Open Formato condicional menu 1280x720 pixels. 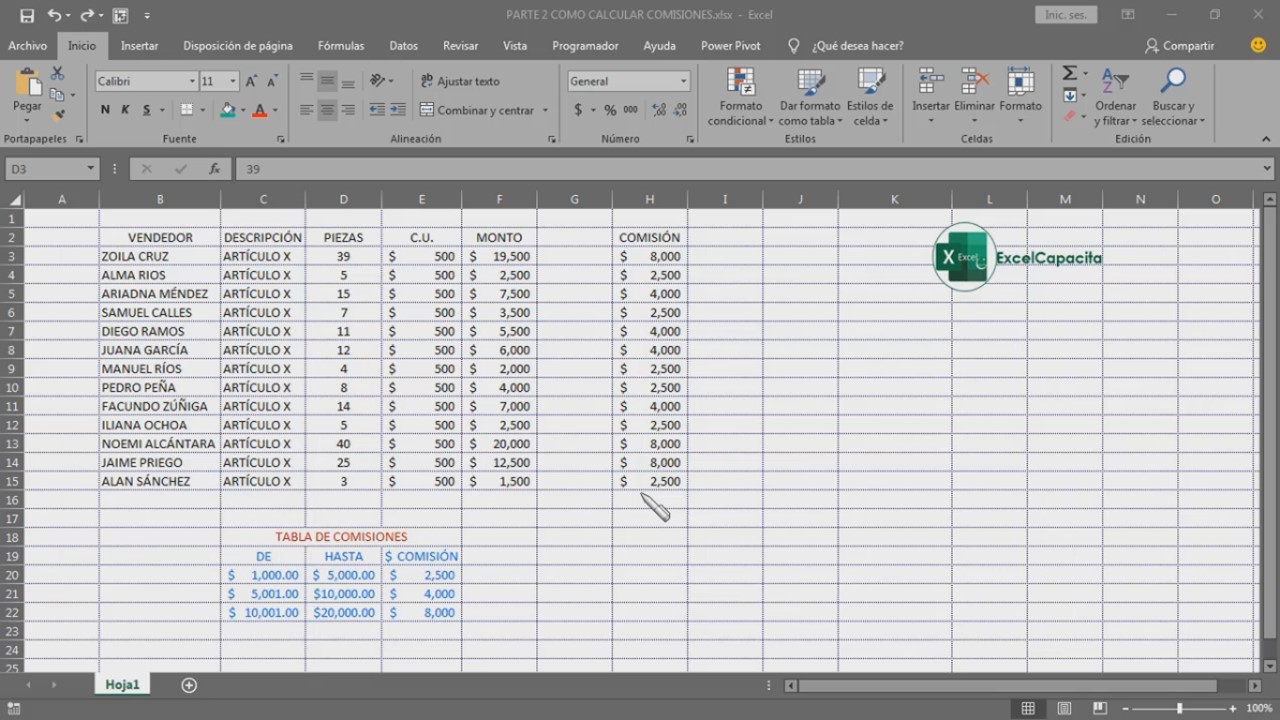click(741, 97)
